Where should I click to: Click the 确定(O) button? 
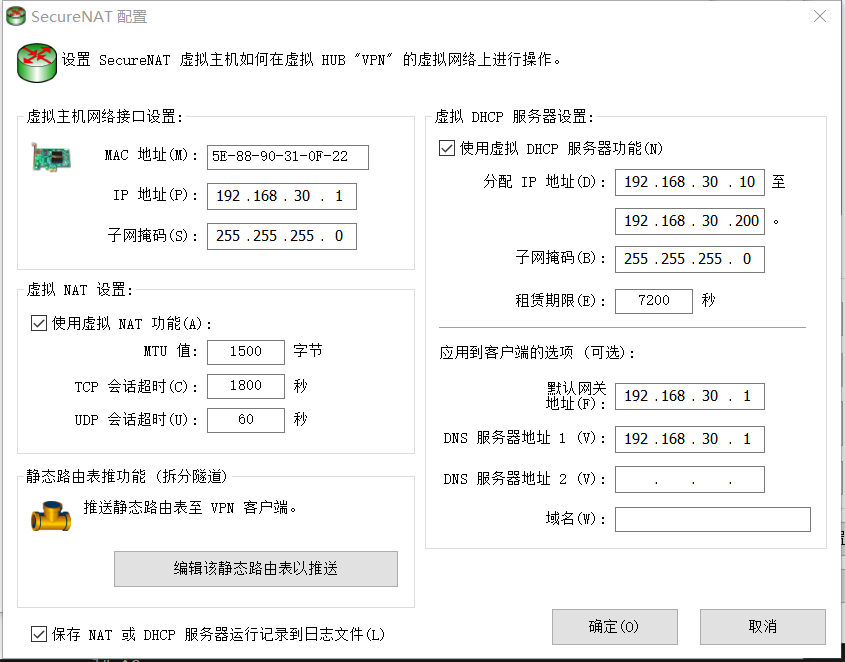[x=614, y=626]
